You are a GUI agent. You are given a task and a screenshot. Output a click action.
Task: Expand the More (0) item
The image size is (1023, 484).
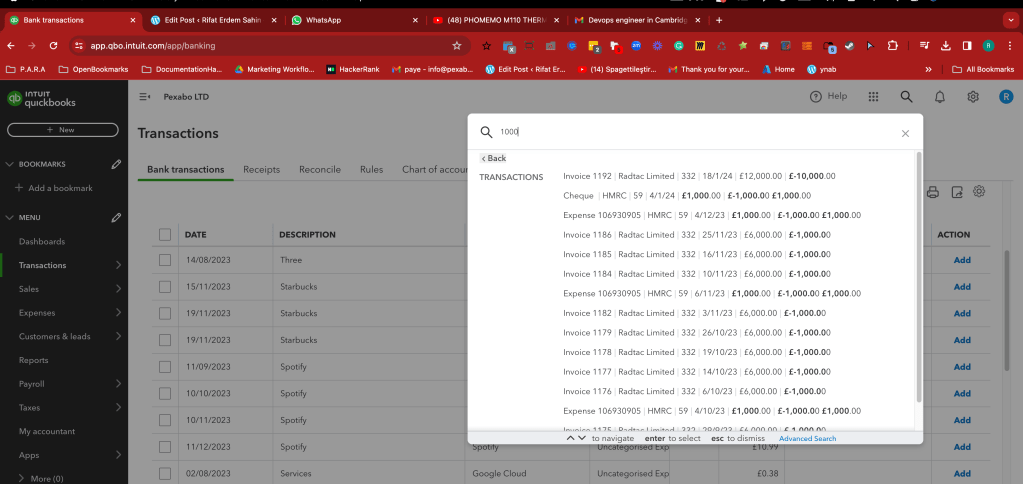click(x=40, y=479)
